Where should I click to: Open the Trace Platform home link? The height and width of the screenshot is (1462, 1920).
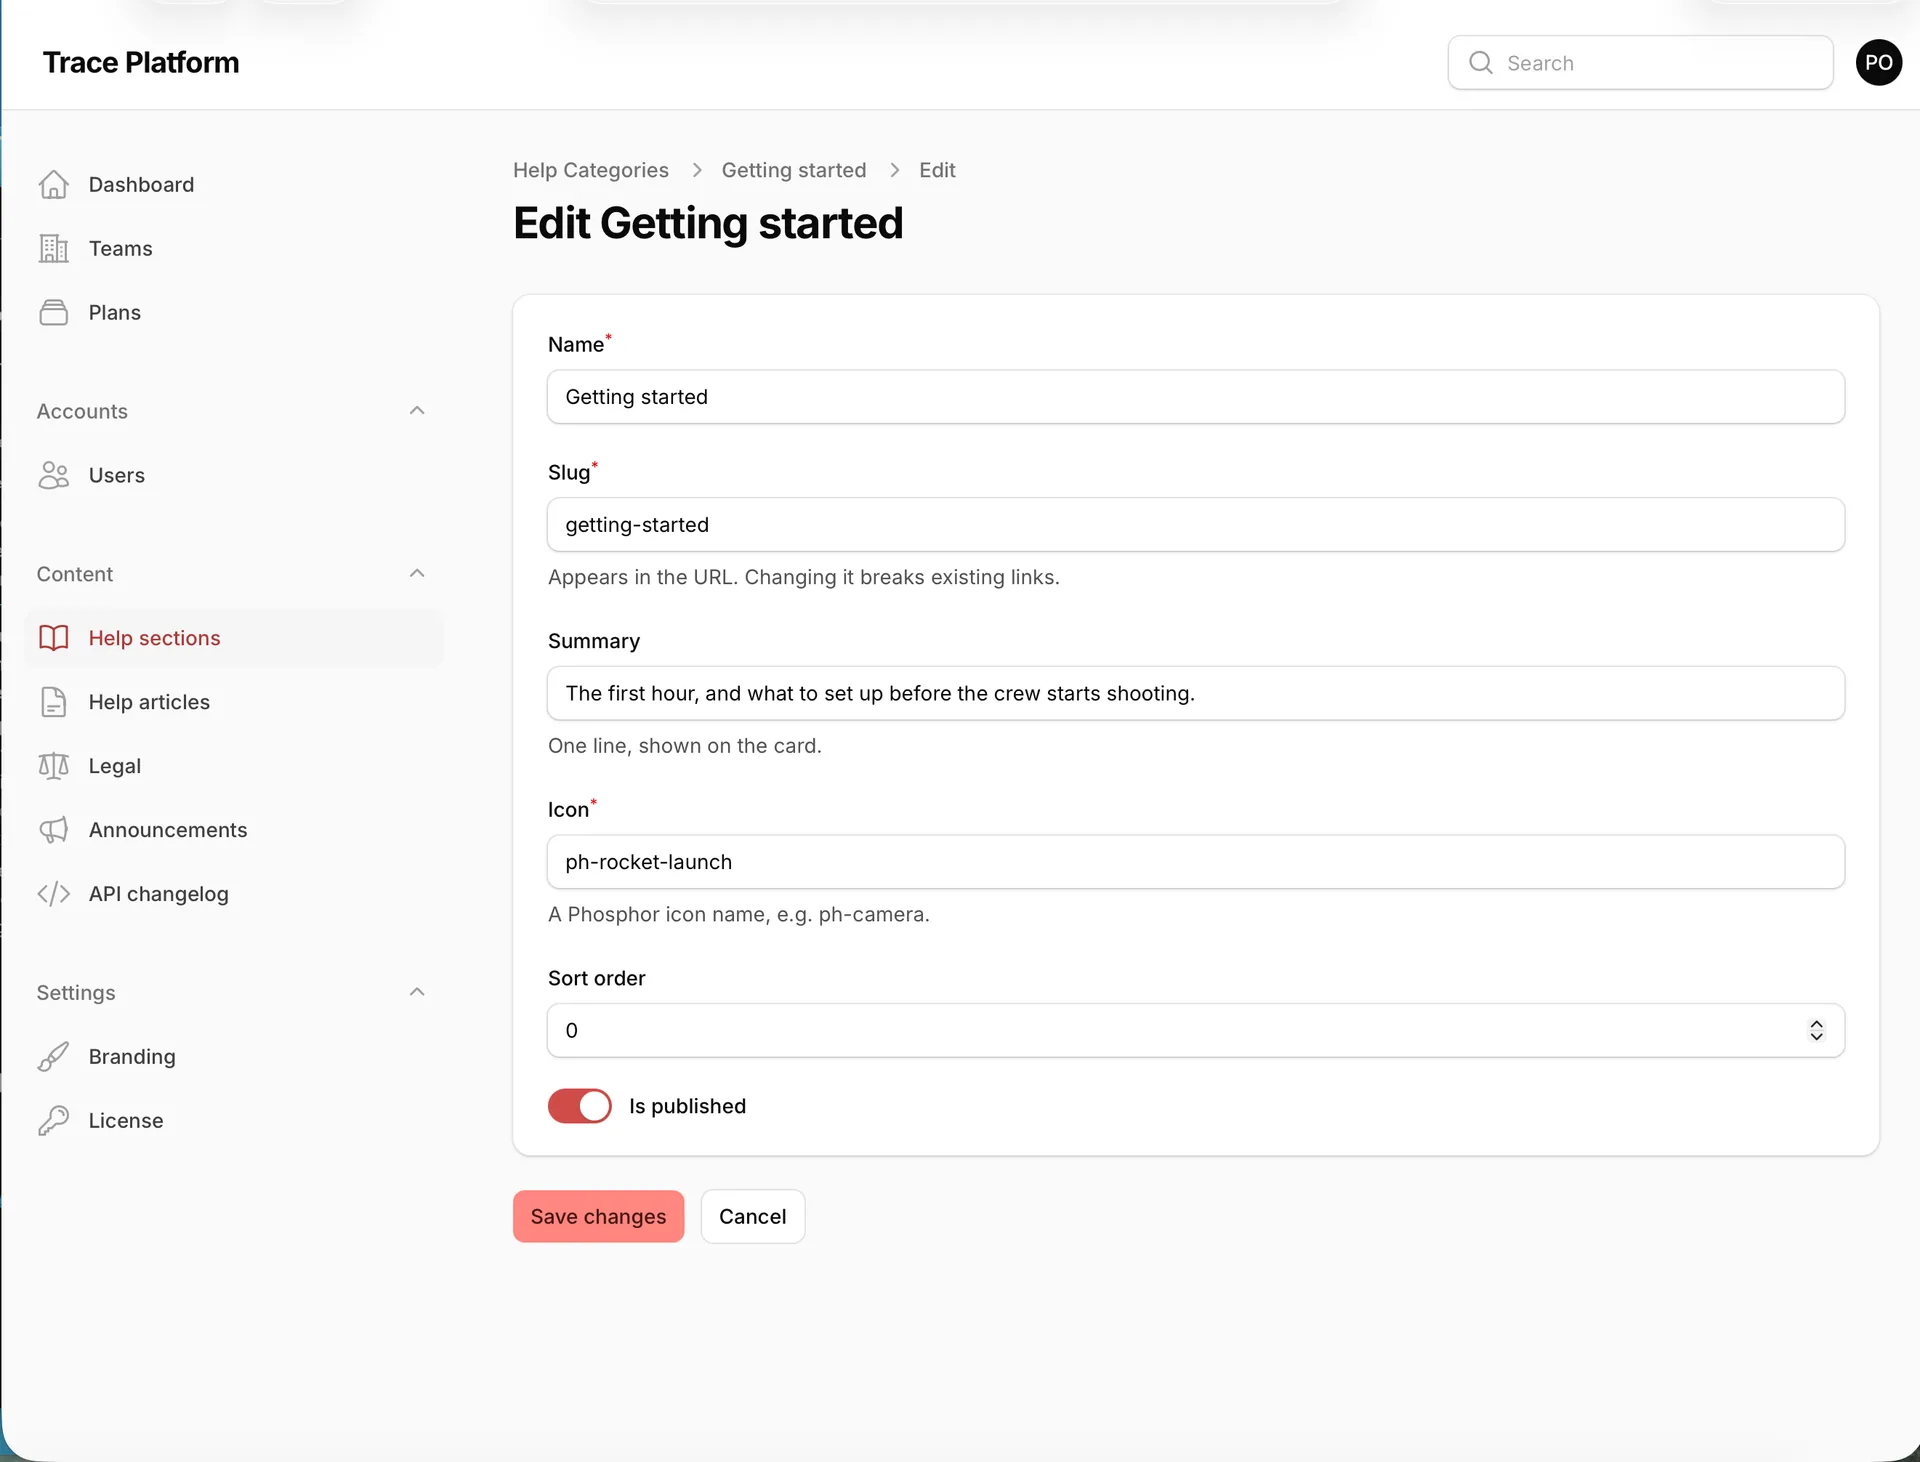(141, 63)
